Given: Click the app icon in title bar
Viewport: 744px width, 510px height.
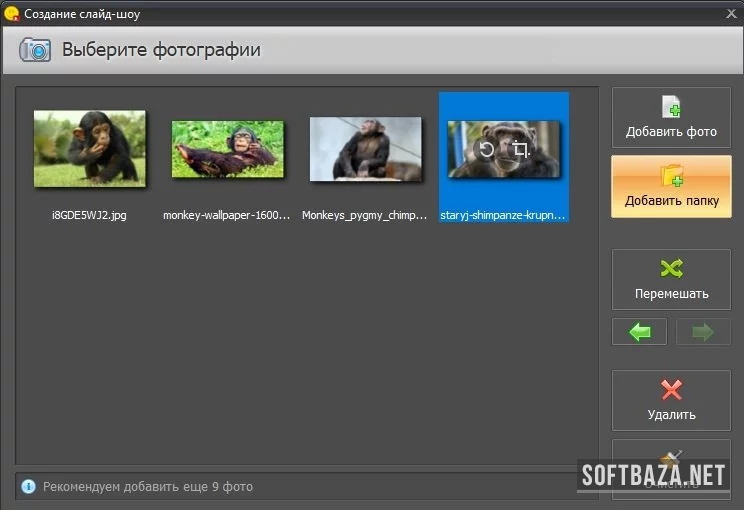Looking at the screenshot, I should coord(12,13).
